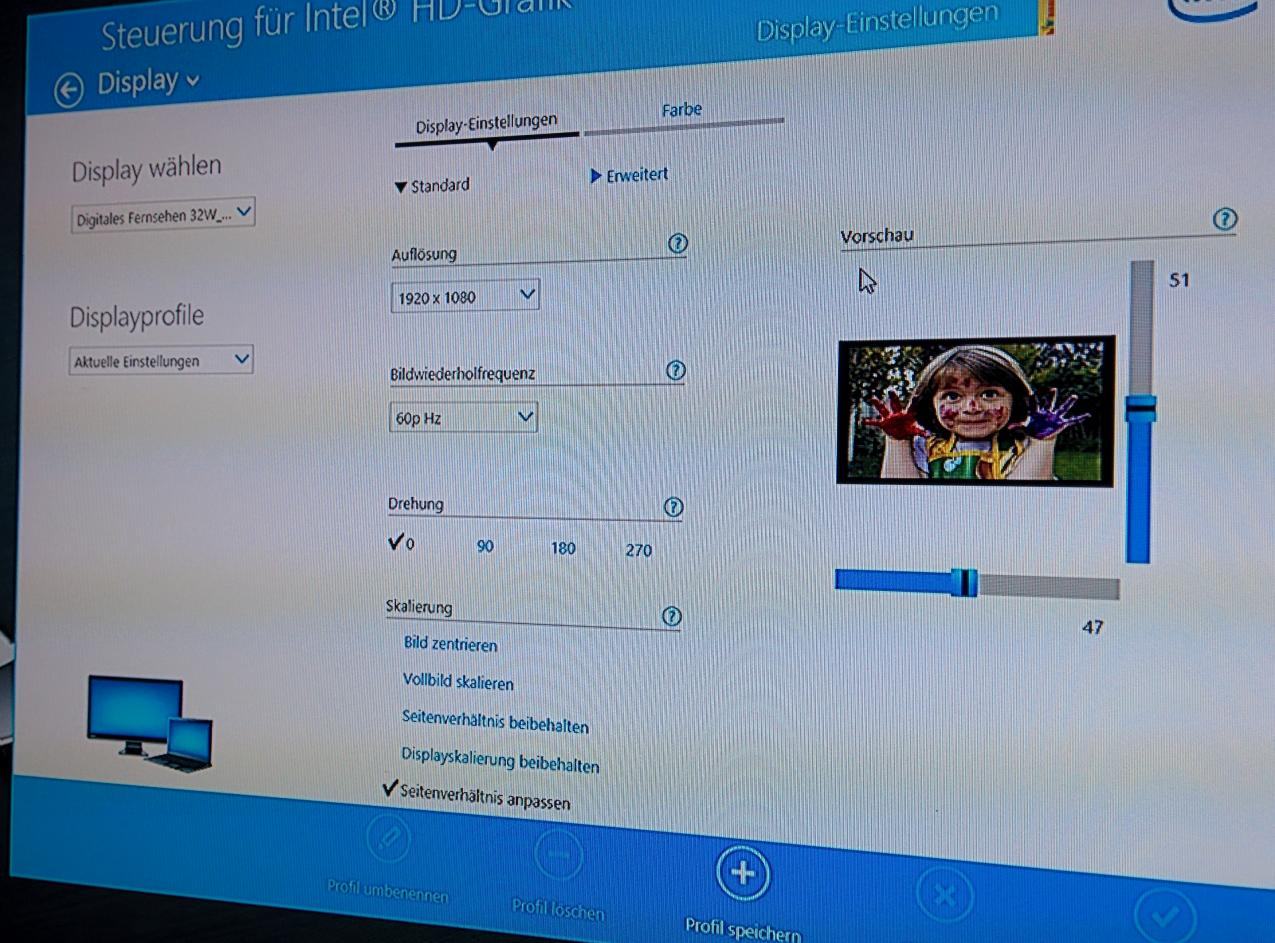Open the Displayprofile Aktuelle Einstellungen dropdown
Image resolution: width=1275 pixels, height=943 pixels.
[161, 361]
